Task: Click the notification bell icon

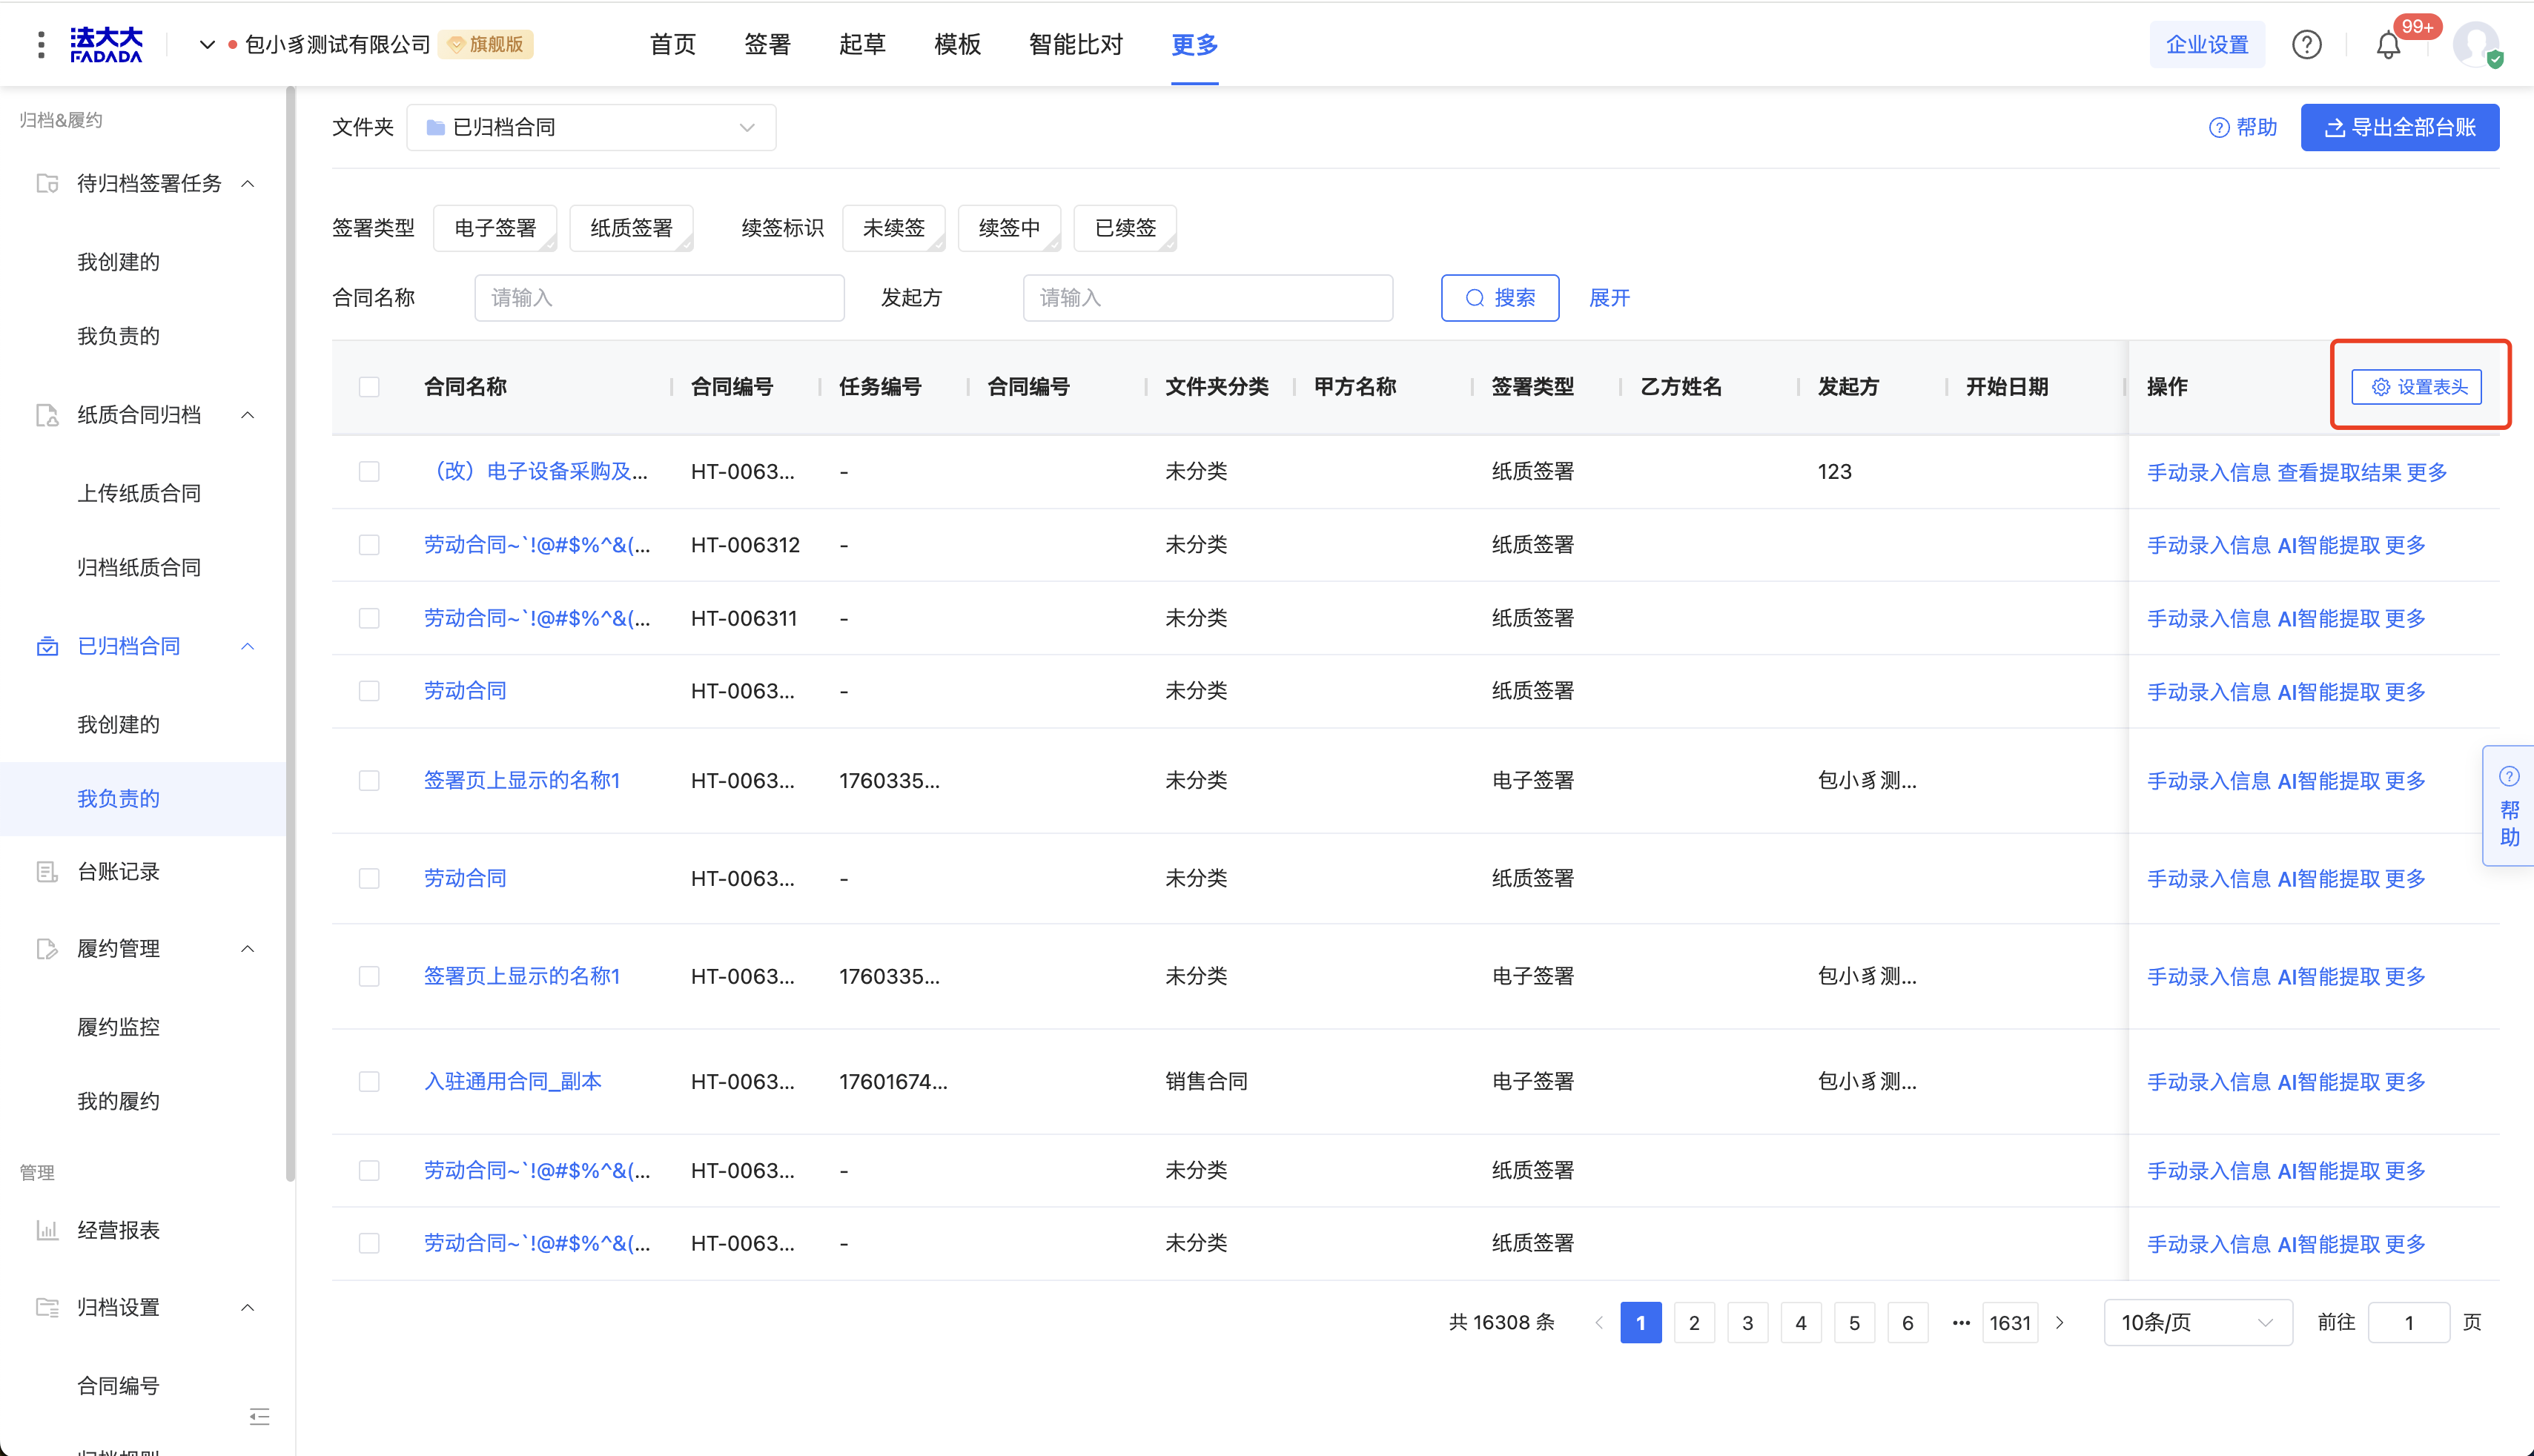Action: point(2387,45)
